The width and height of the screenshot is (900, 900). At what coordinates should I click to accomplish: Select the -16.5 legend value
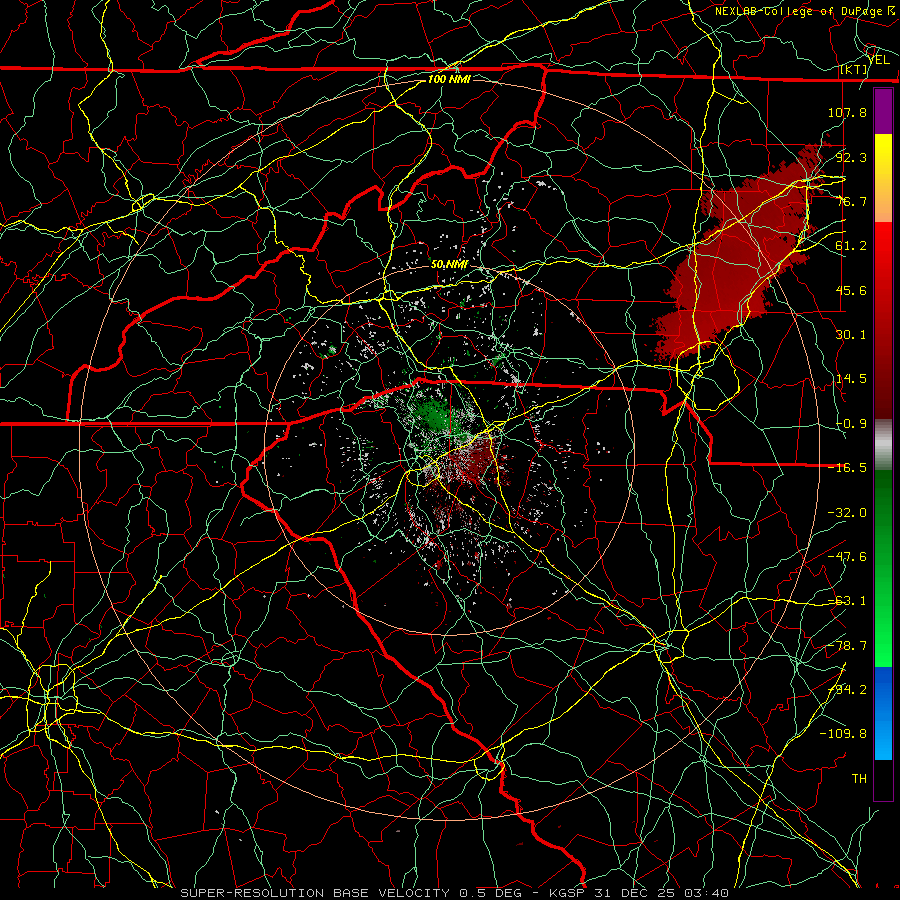[x=847, y=468]
